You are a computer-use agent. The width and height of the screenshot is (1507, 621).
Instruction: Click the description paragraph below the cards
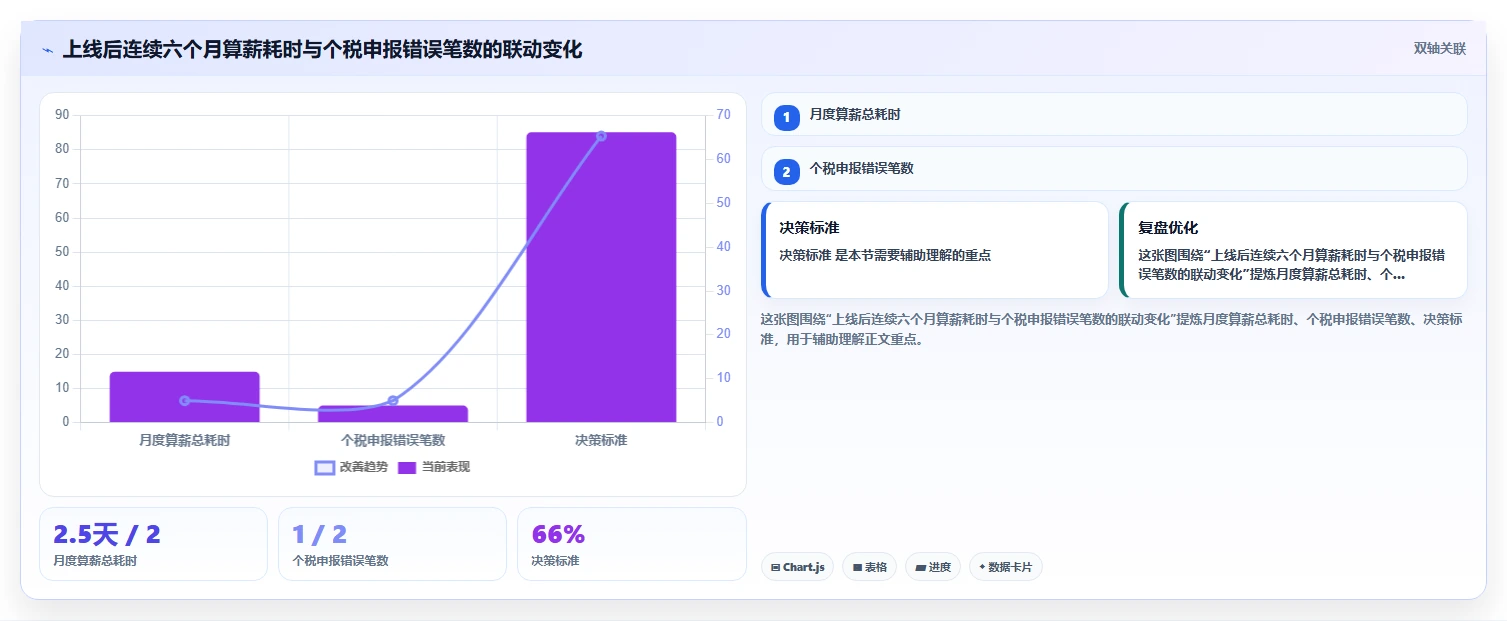1113,329
